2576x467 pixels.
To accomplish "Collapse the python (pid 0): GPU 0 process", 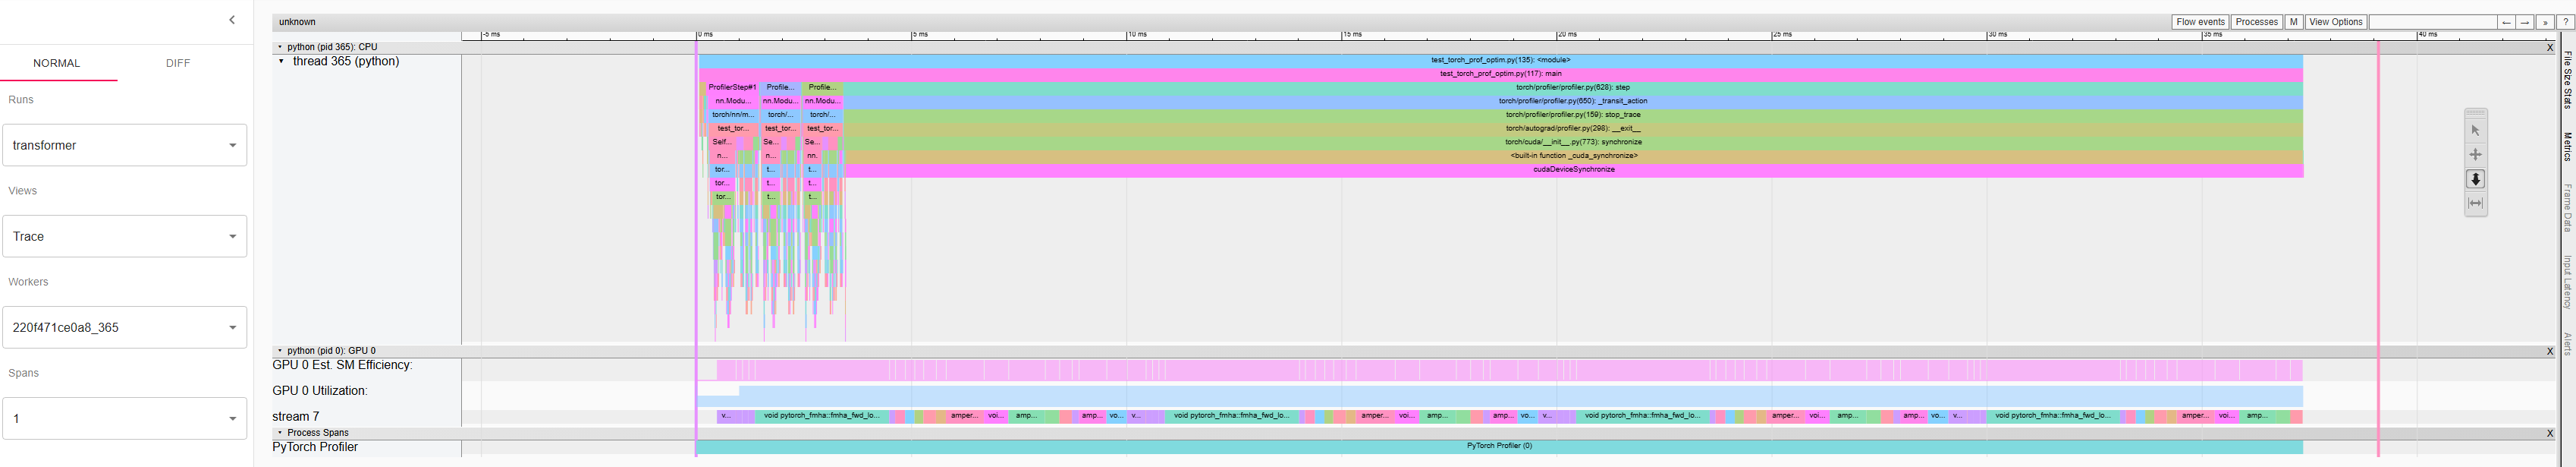I will click(x=279, y=351).
